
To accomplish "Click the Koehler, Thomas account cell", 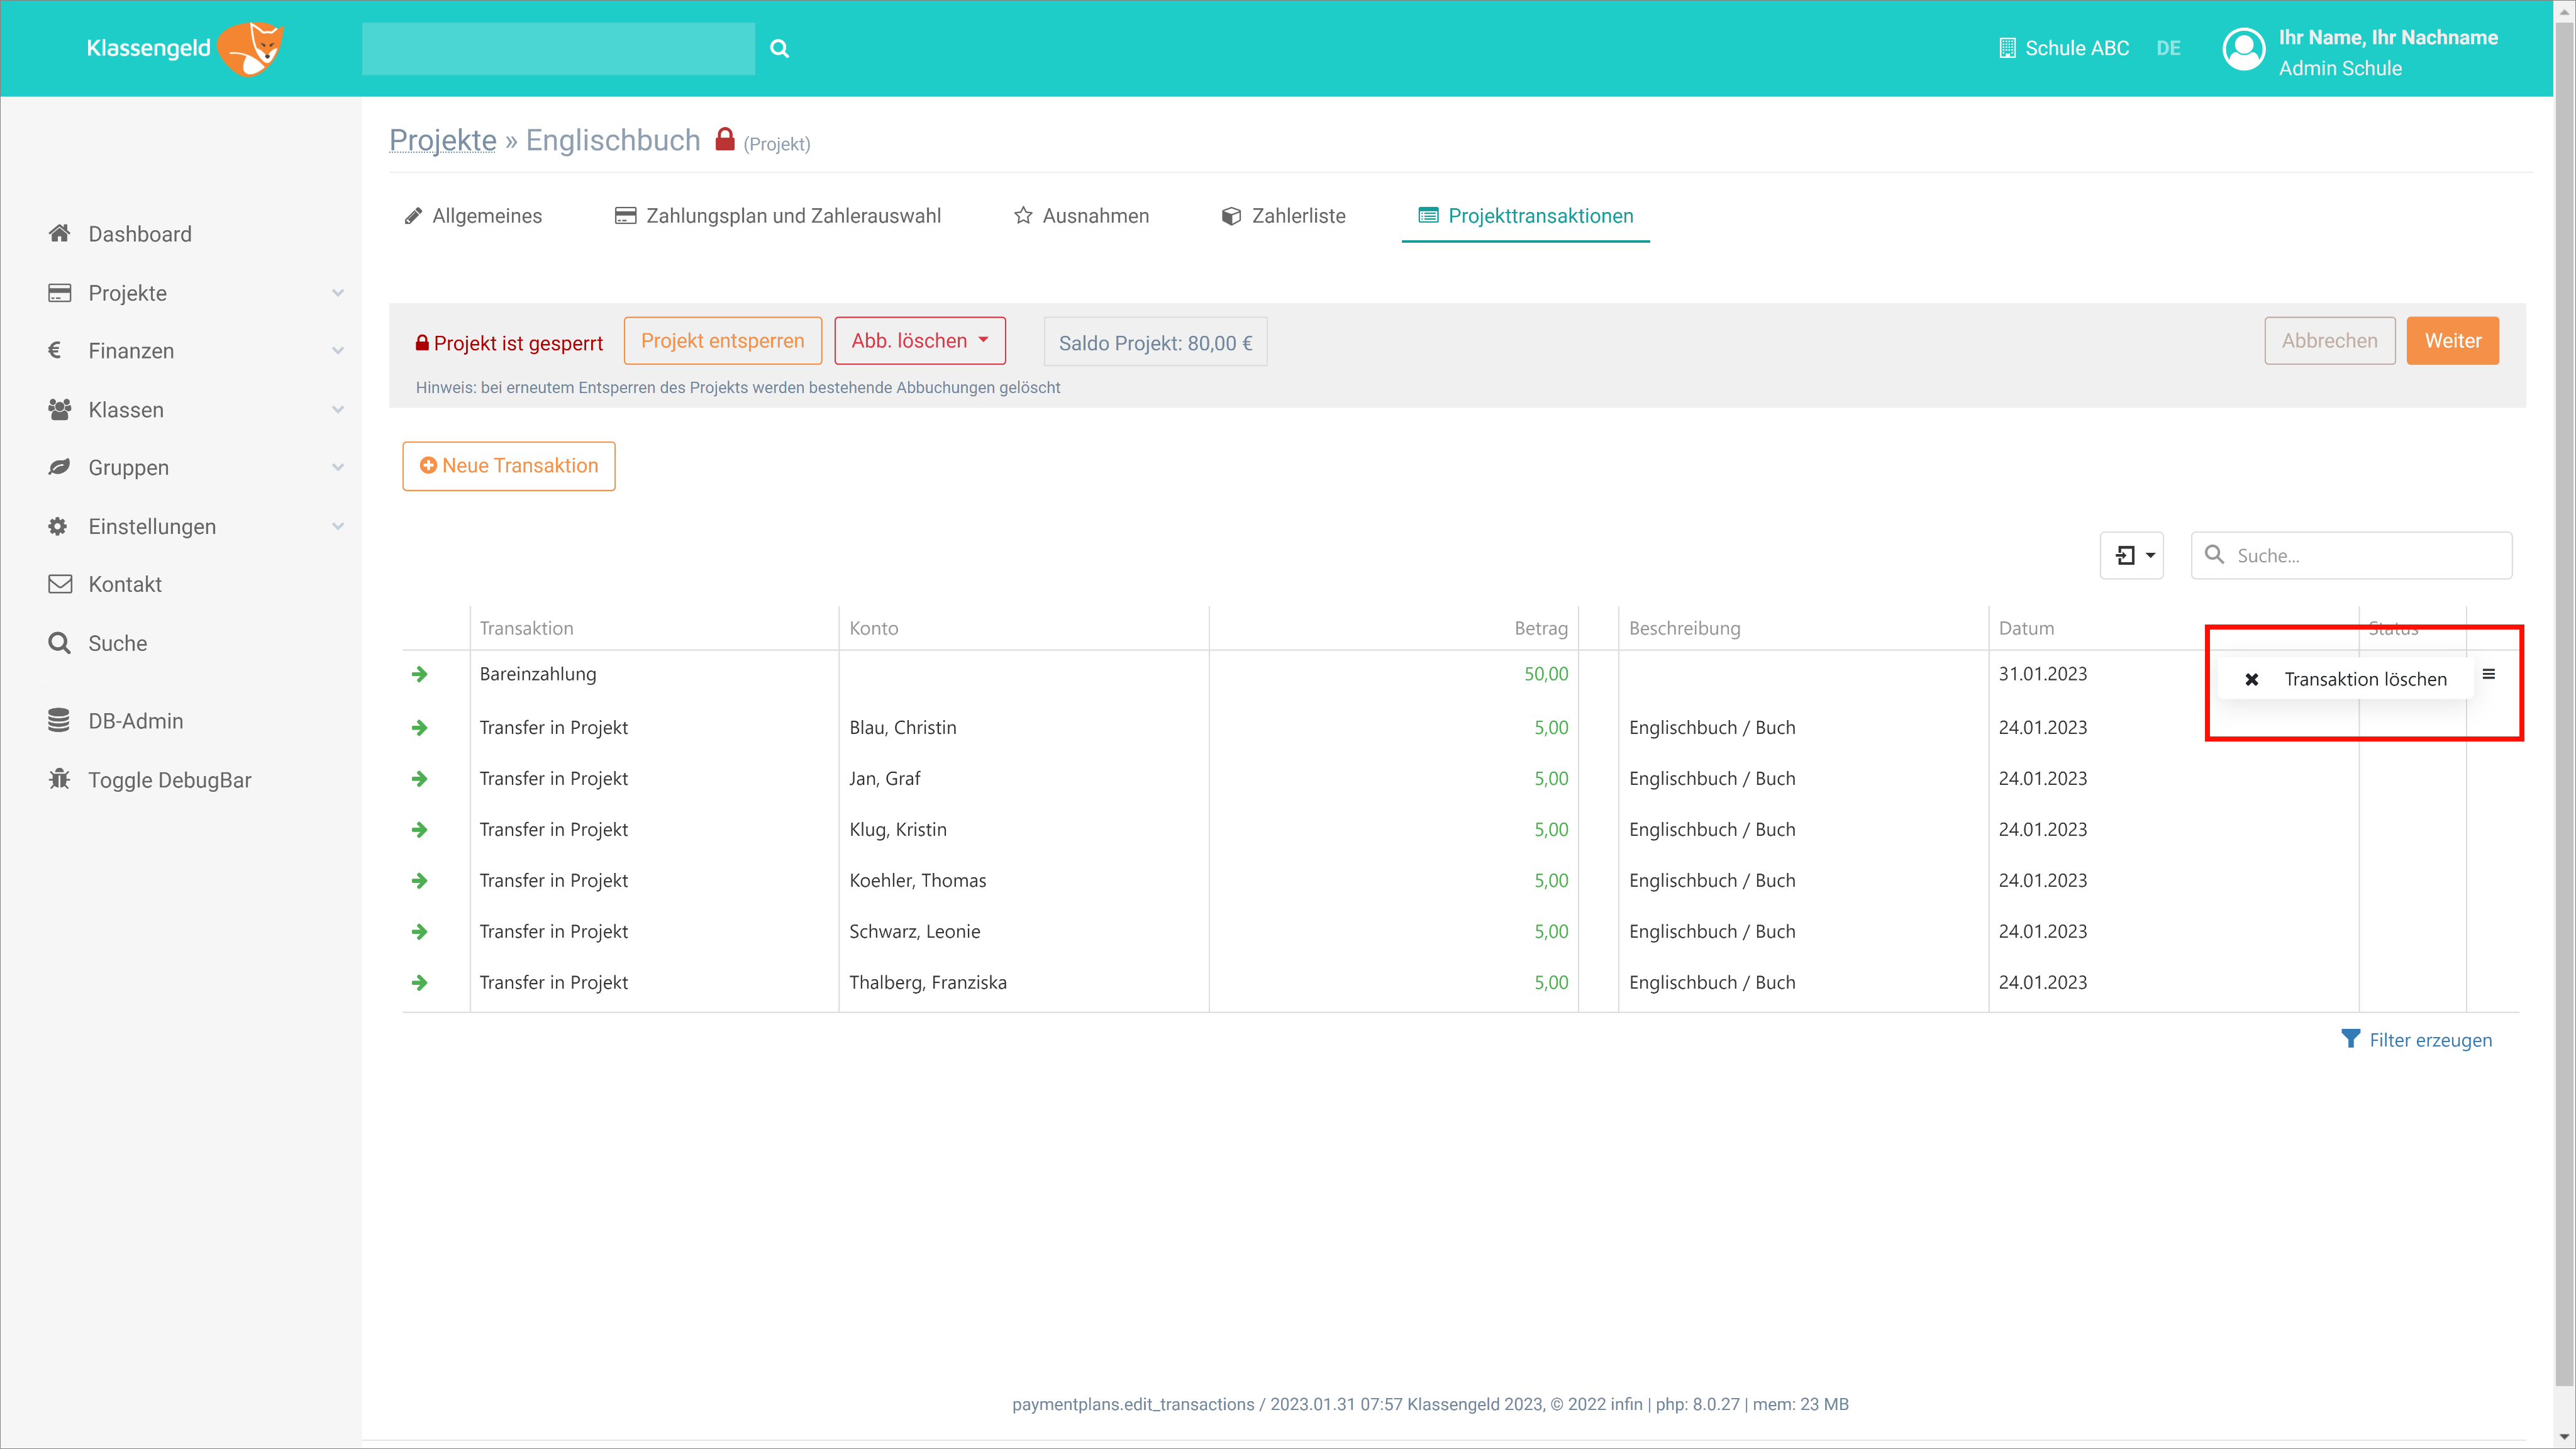I will point(917,880).
